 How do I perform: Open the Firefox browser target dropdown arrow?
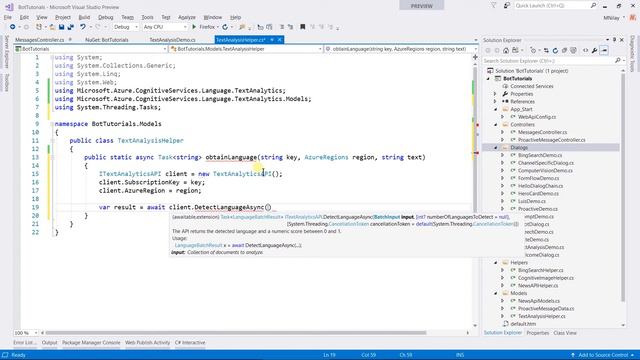pyautogui.click(x=218, y=27)
